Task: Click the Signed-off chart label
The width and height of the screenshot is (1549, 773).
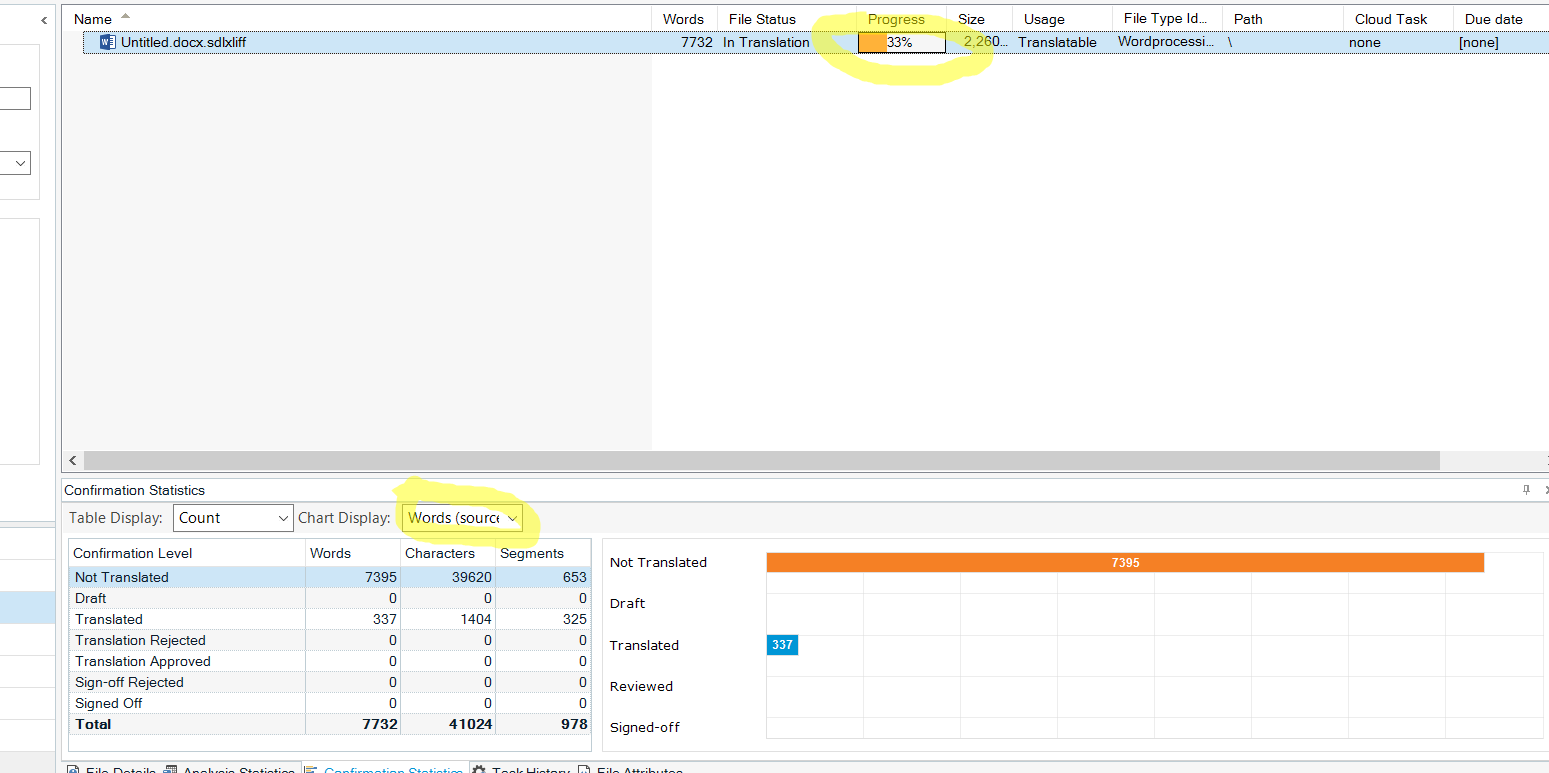Action: [x=644, y=727]
